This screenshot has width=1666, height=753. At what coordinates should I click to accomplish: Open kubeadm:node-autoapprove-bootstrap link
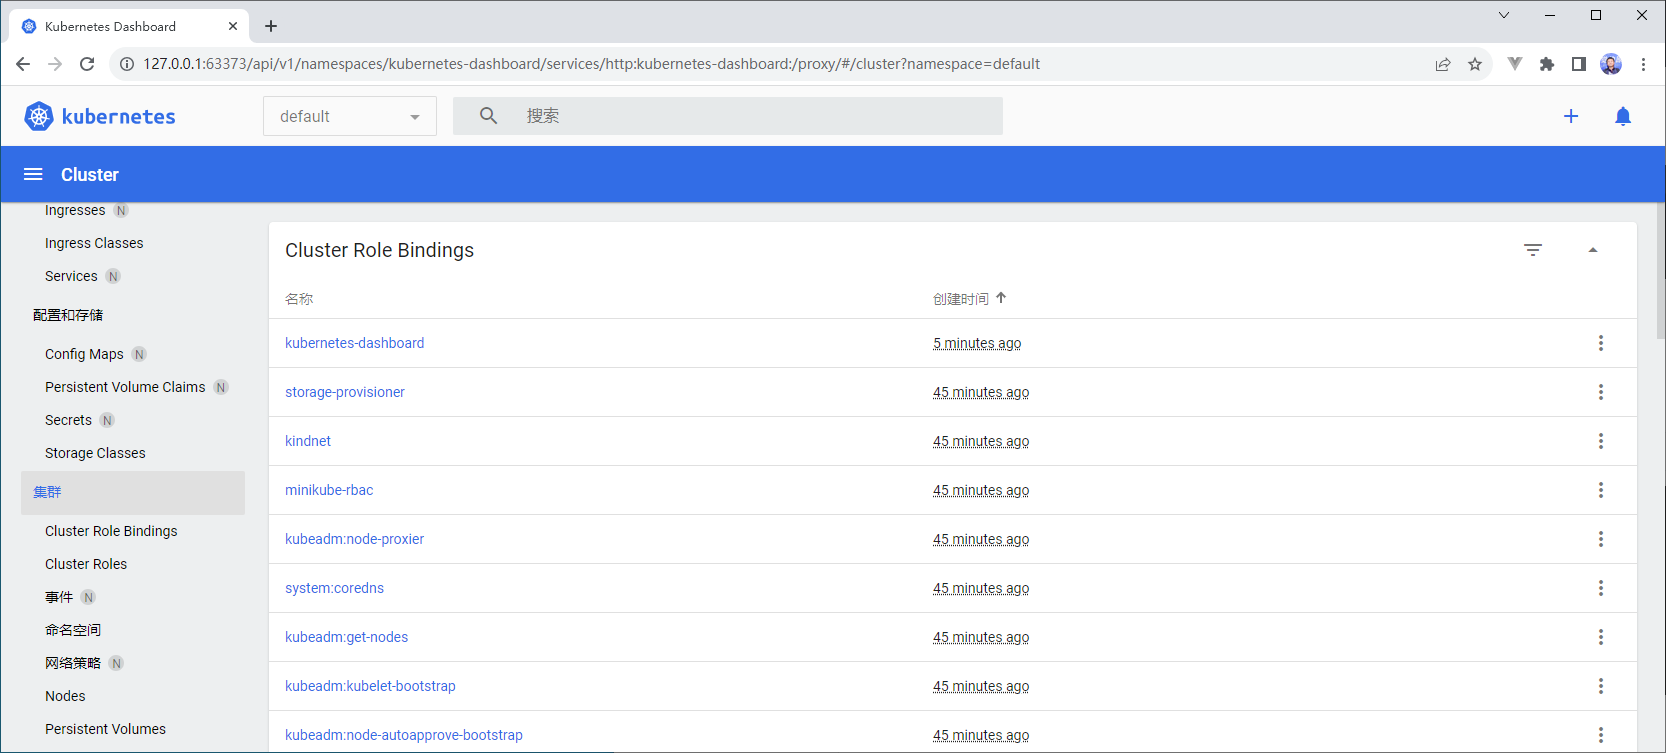pyautogui.click(x=404, y=735)
